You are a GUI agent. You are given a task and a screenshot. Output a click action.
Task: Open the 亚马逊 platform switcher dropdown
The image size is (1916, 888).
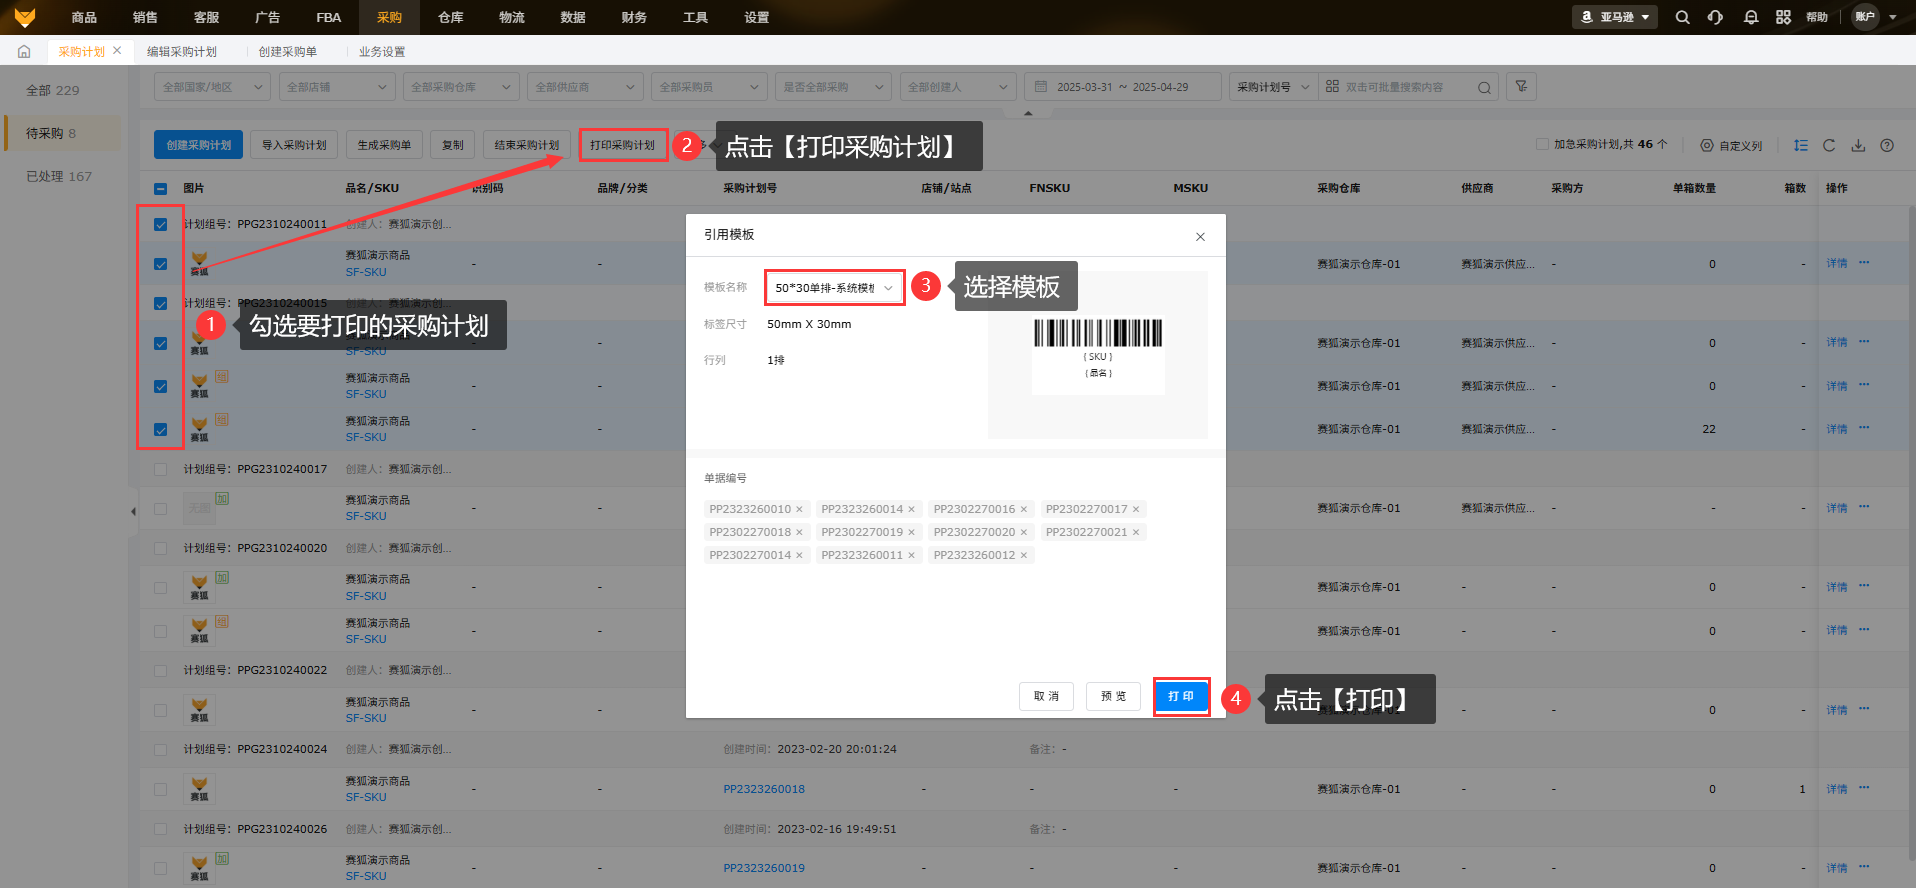[x=1615, y=17]
